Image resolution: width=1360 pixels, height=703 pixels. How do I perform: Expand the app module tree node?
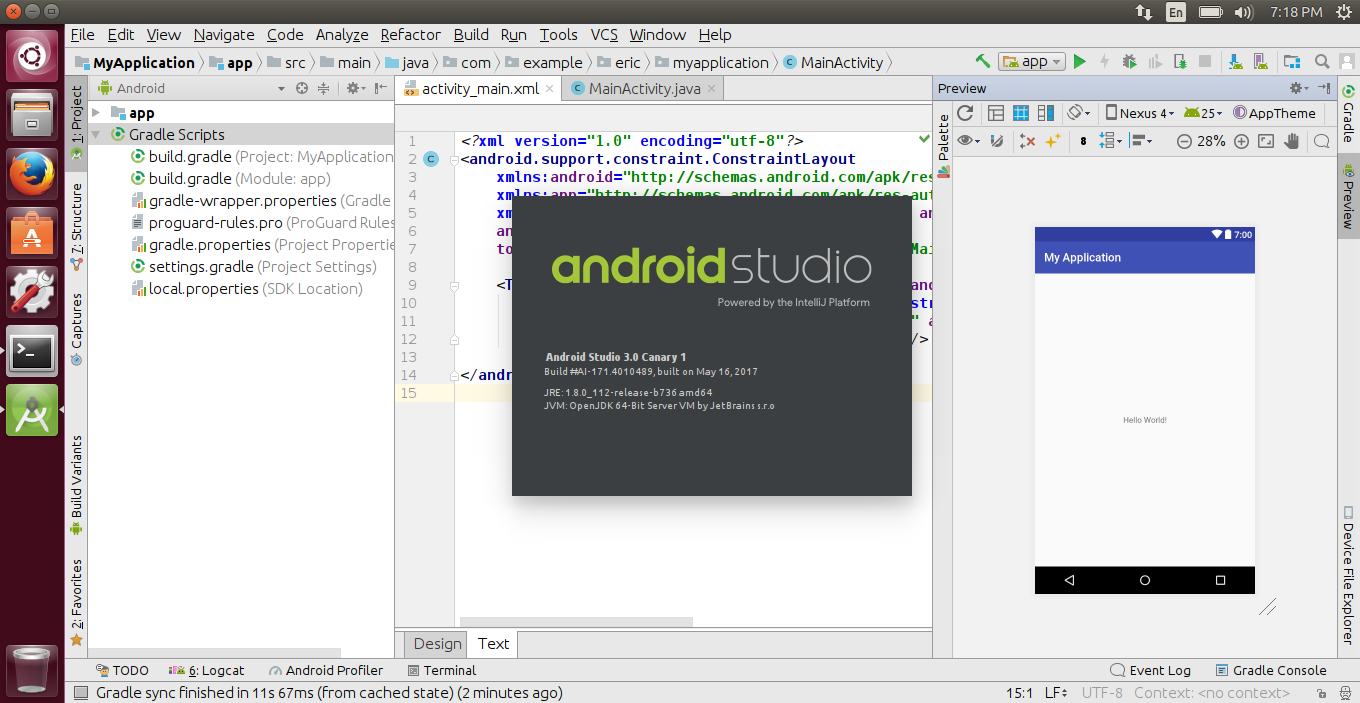pos(97,113)
